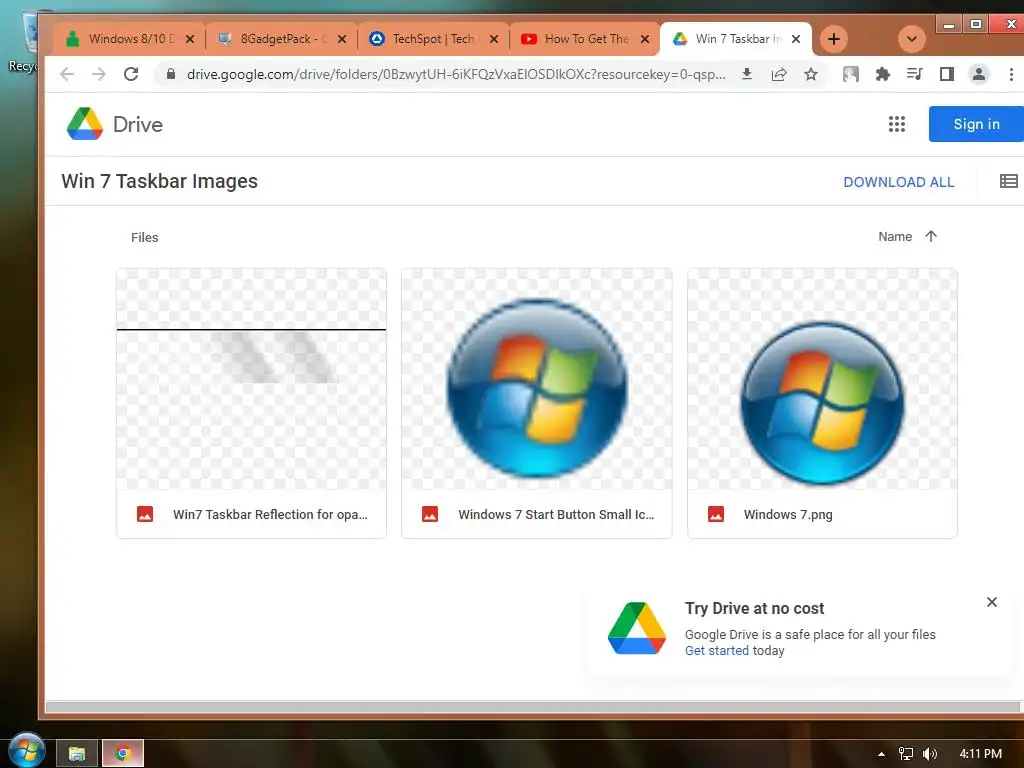Click the horizontal scrollbar at window bottom
Screen dimensions: 1024x768
[532, 707]
